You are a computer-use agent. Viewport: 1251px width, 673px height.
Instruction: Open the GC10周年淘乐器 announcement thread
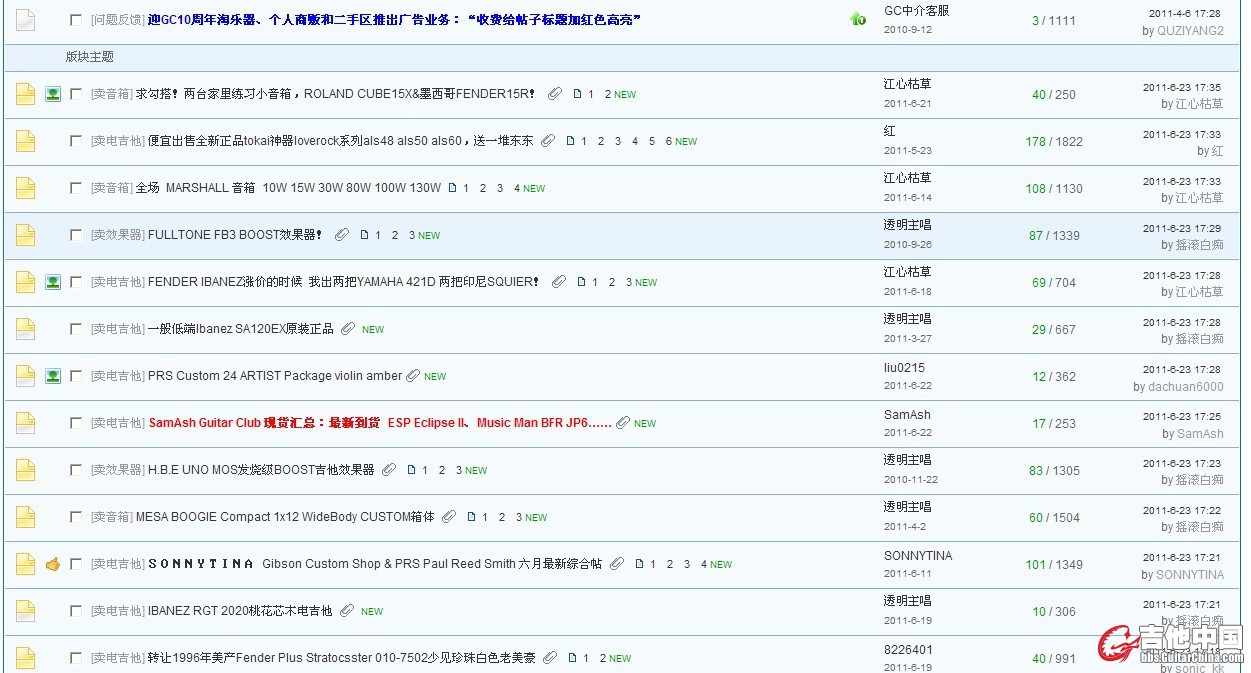coord(394,19)
